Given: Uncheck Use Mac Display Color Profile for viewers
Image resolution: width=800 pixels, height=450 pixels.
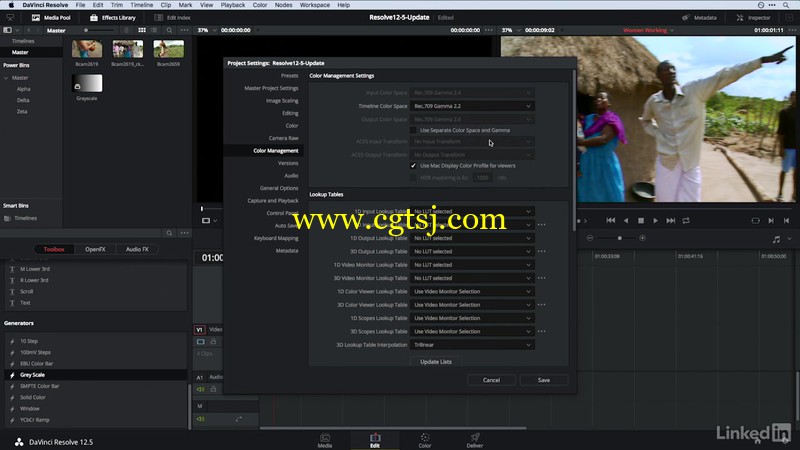Looking at the screenshot, I should [x=413, y=166].
